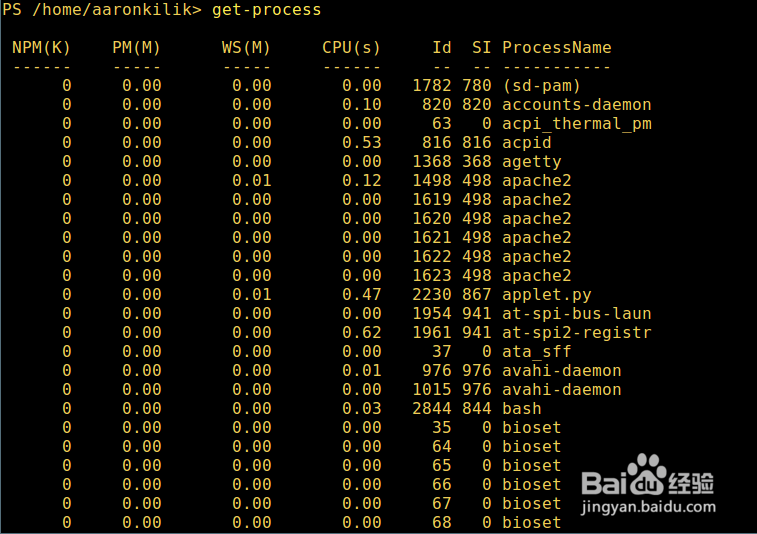Click SI value 780 of (sd-pam)
This screenshot has width=757, height=534.
(x=477, y=86)
